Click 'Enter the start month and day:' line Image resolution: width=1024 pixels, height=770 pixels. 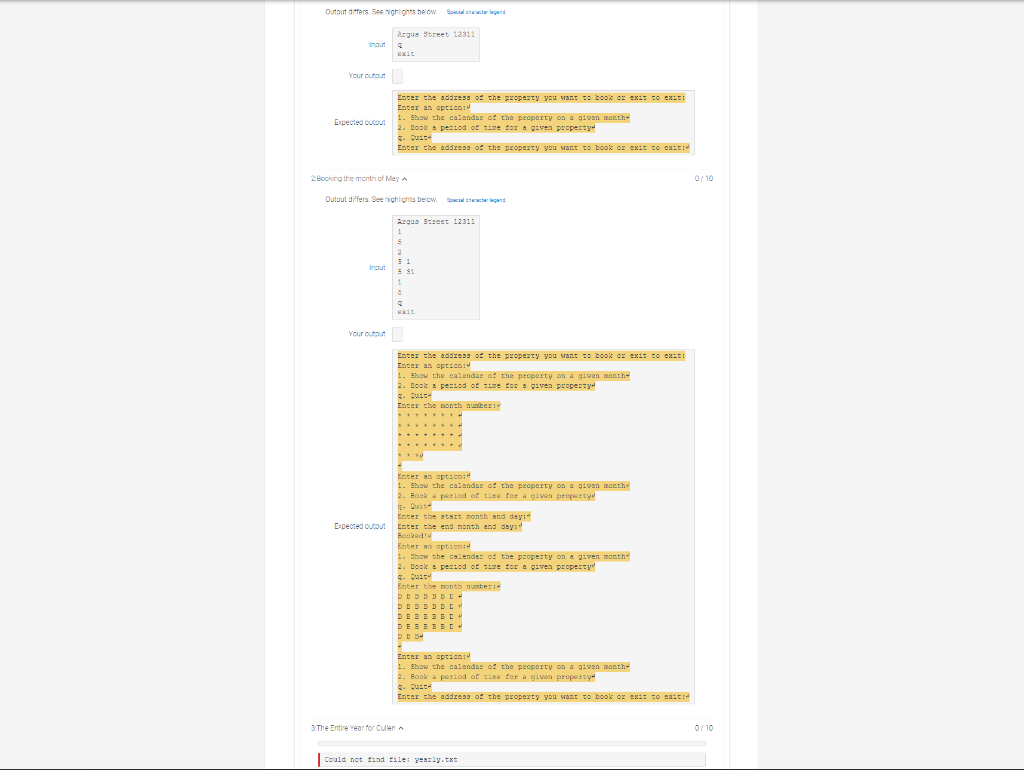[464, 517]
